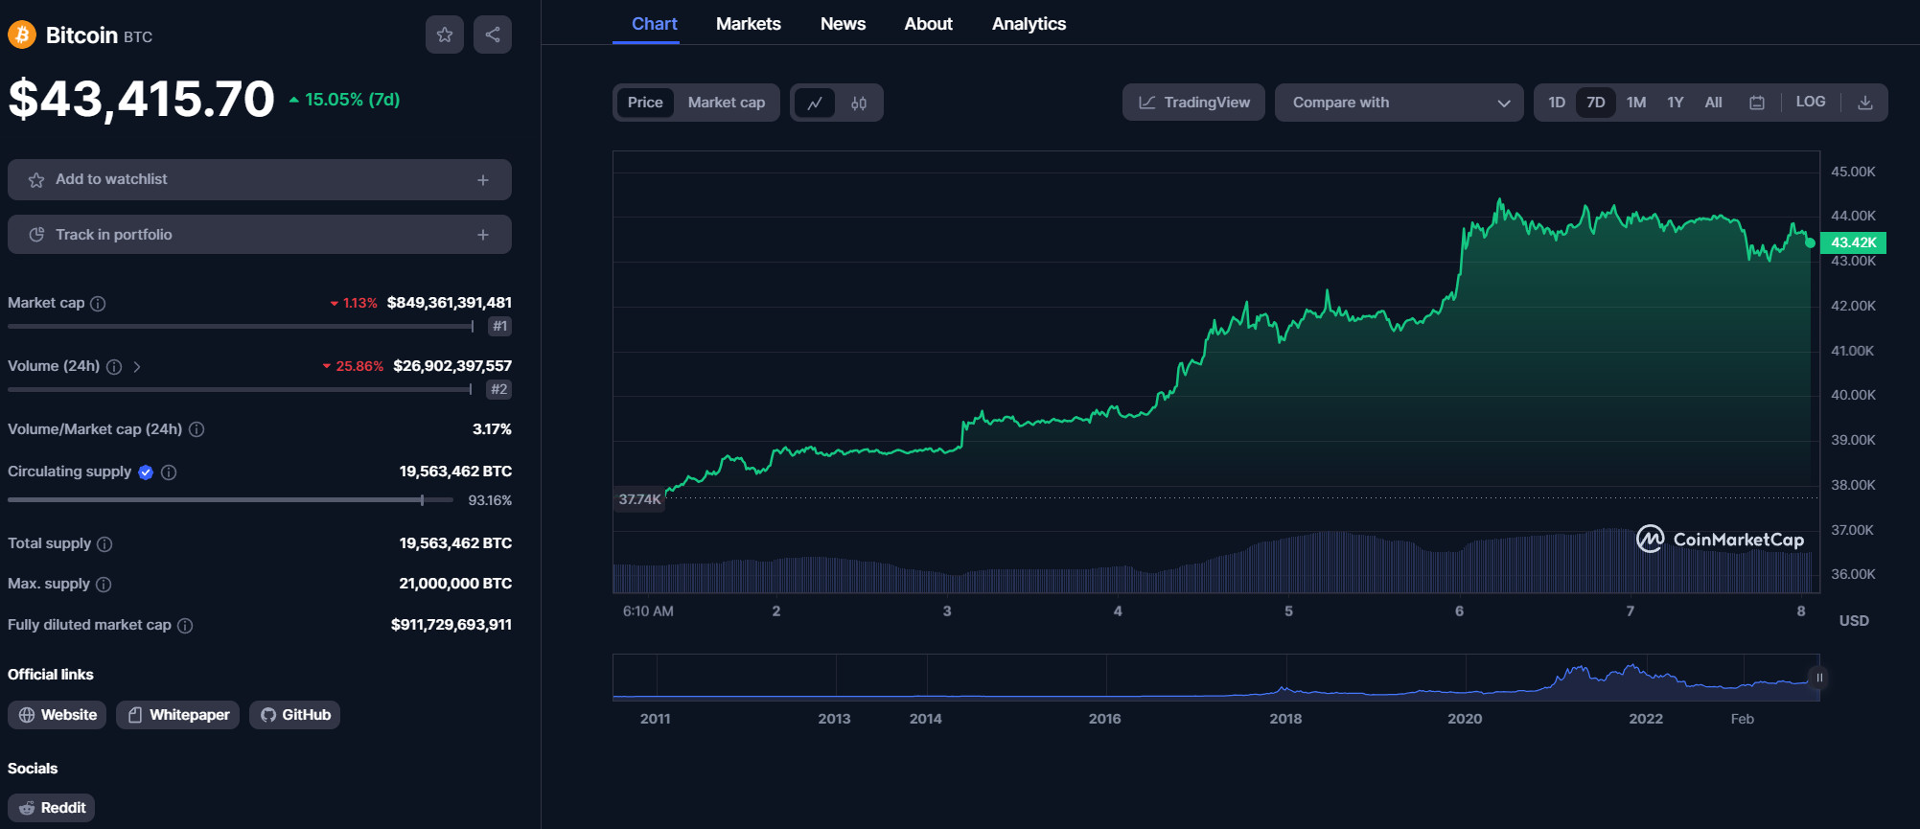Screen dimensions: 1920x829
Task: Click the Volume (24h) info icon
Action: coord(114,367)
